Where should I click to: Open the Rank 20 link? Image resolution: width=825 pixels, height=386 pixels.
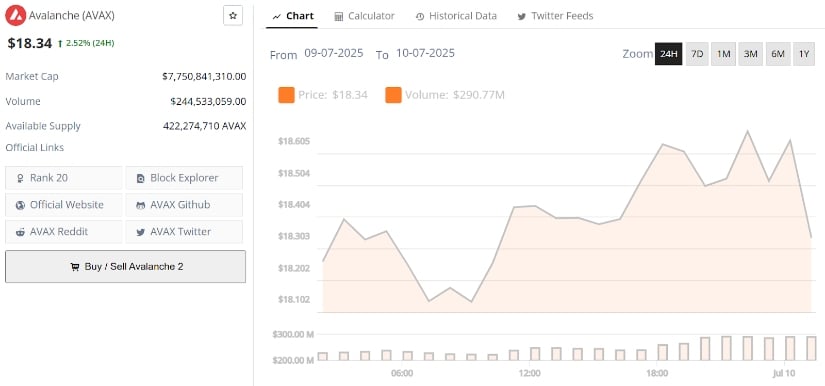tap(64, 178)
